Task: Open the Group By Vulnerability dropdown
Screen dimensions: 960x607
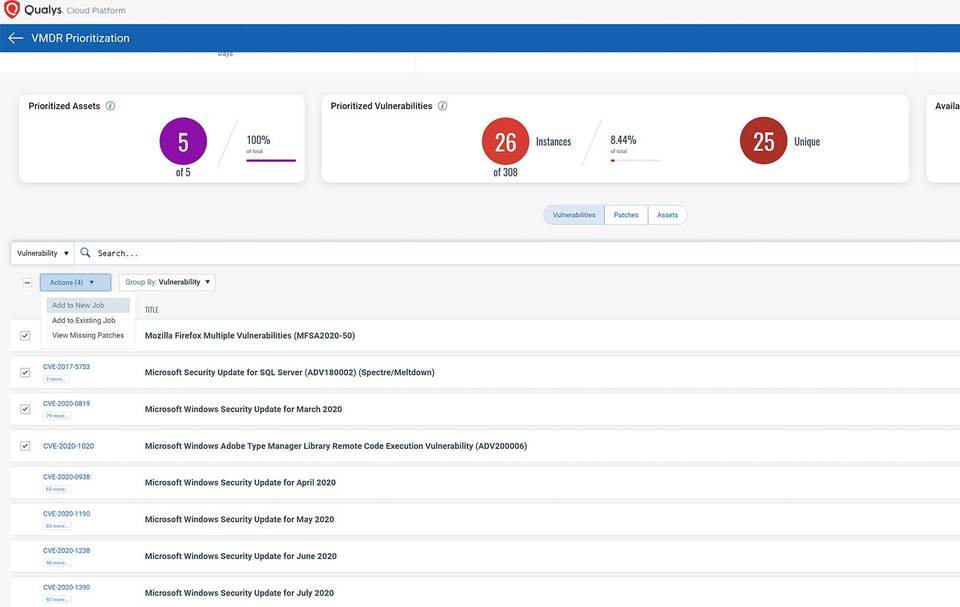Action: [166, 281]
